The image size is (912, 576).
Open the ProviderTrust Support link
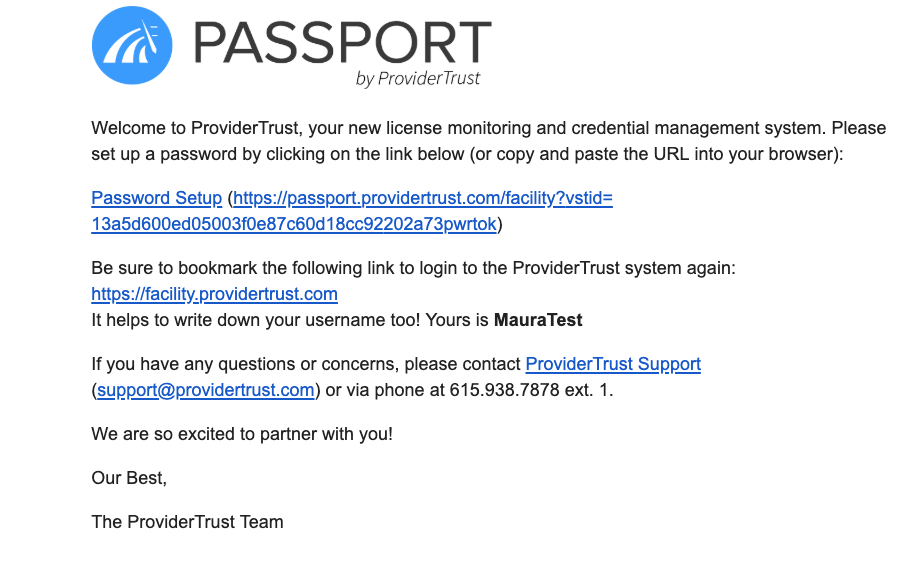(613, 364)
